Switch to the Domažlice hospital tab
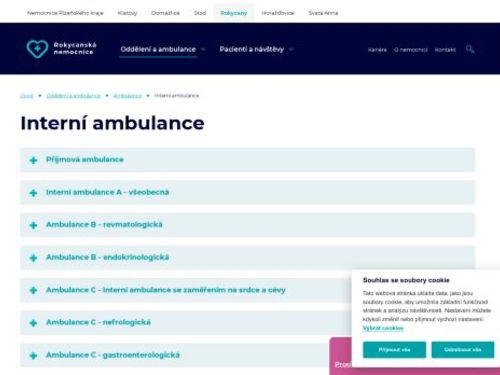 coord(165,13)
